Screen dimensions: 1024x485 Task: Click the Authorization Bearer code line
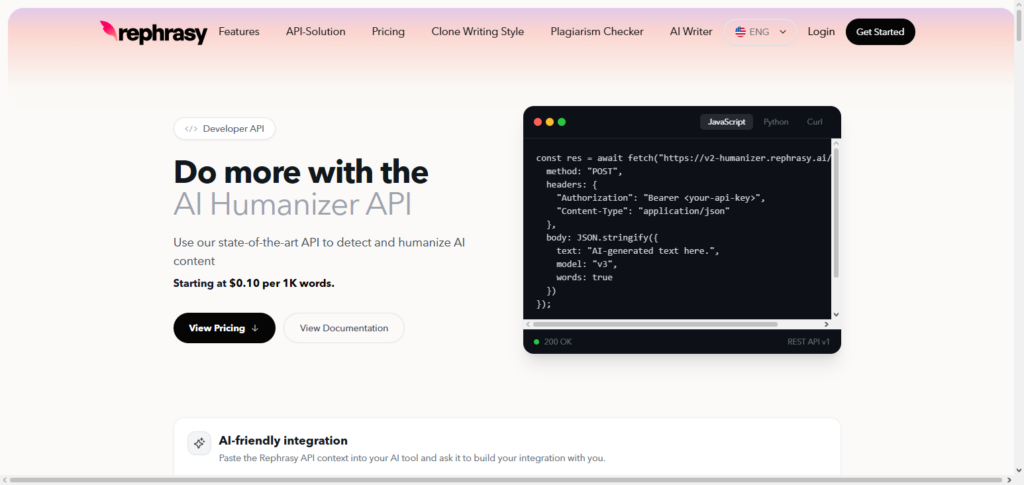660,198
